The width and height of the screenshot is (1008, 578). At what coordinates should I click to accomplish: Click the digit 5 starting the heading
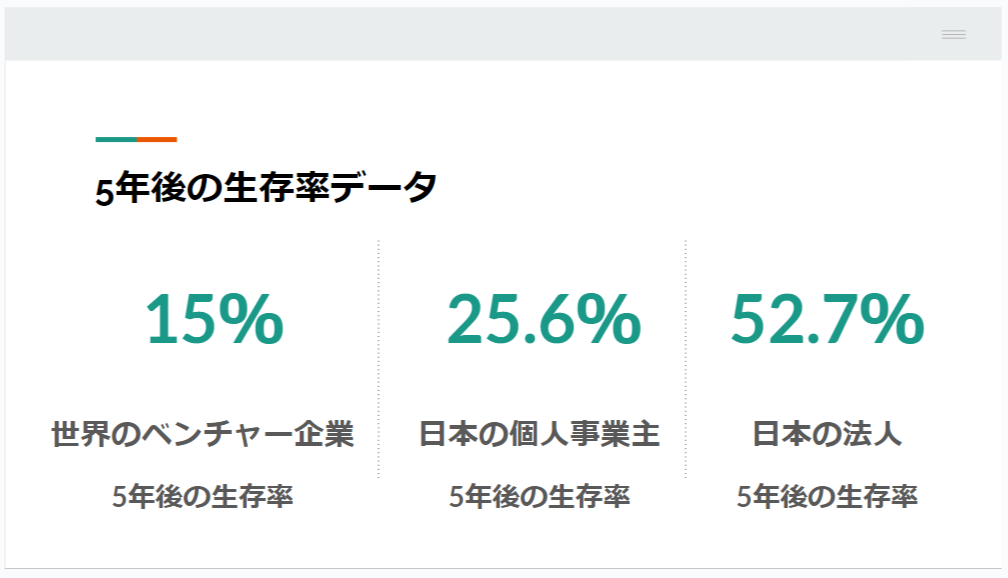click(x=105, y=190)
